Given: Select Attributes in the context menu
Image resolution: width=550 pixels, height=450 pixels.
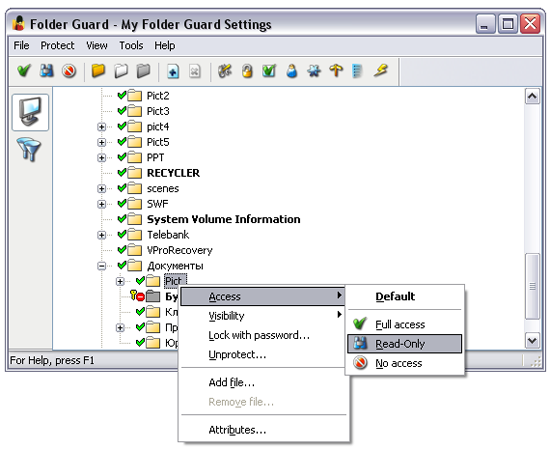Looking at the screenshot, I should tap(237, 430).
